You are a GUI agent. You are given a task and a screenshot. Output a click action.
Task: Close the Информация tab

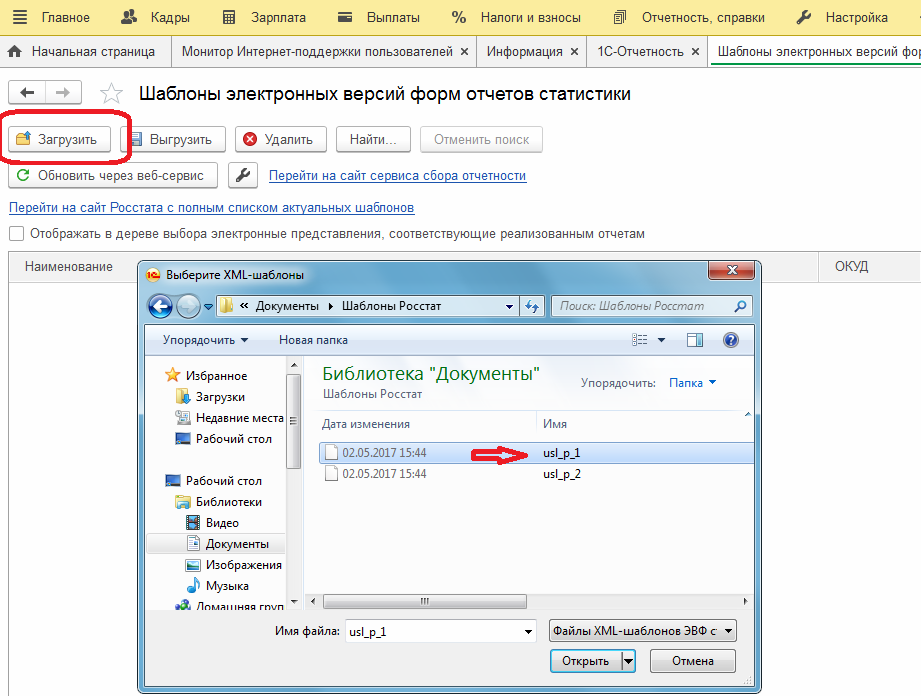point(574,52)
